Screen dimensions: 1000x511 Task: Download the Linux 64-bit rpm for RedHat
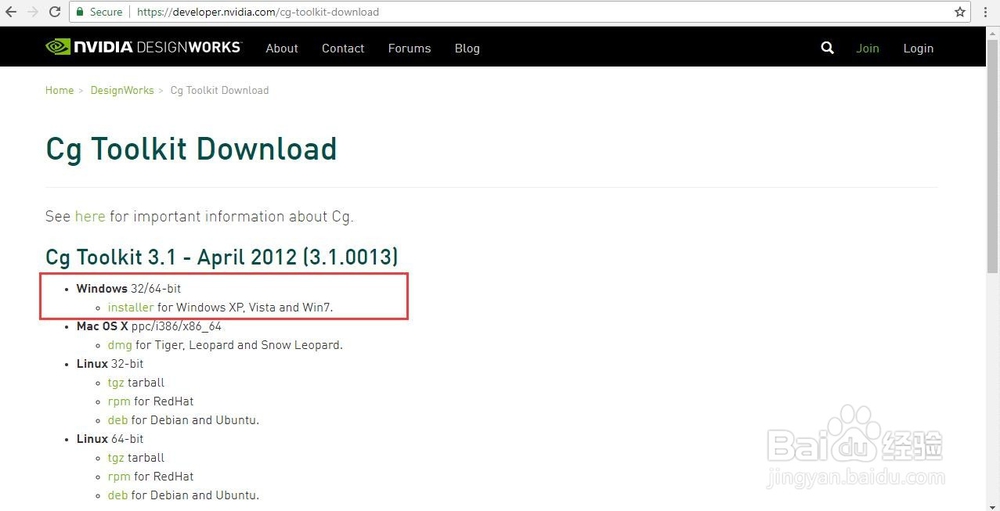119,477
